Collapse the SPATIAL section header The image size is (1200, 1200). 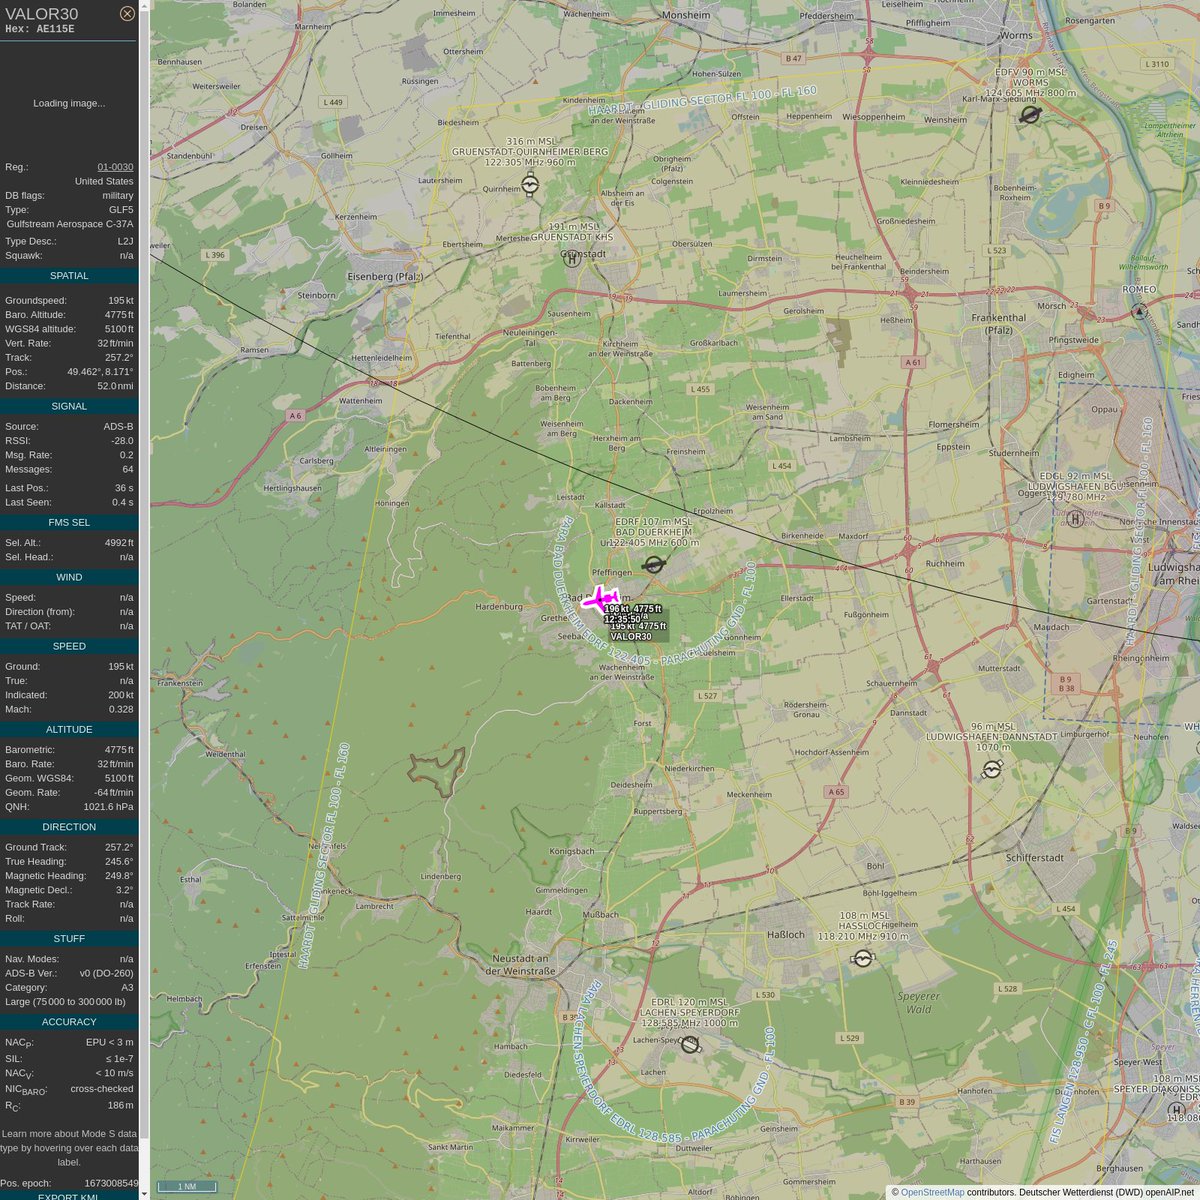tap(69, 275)
